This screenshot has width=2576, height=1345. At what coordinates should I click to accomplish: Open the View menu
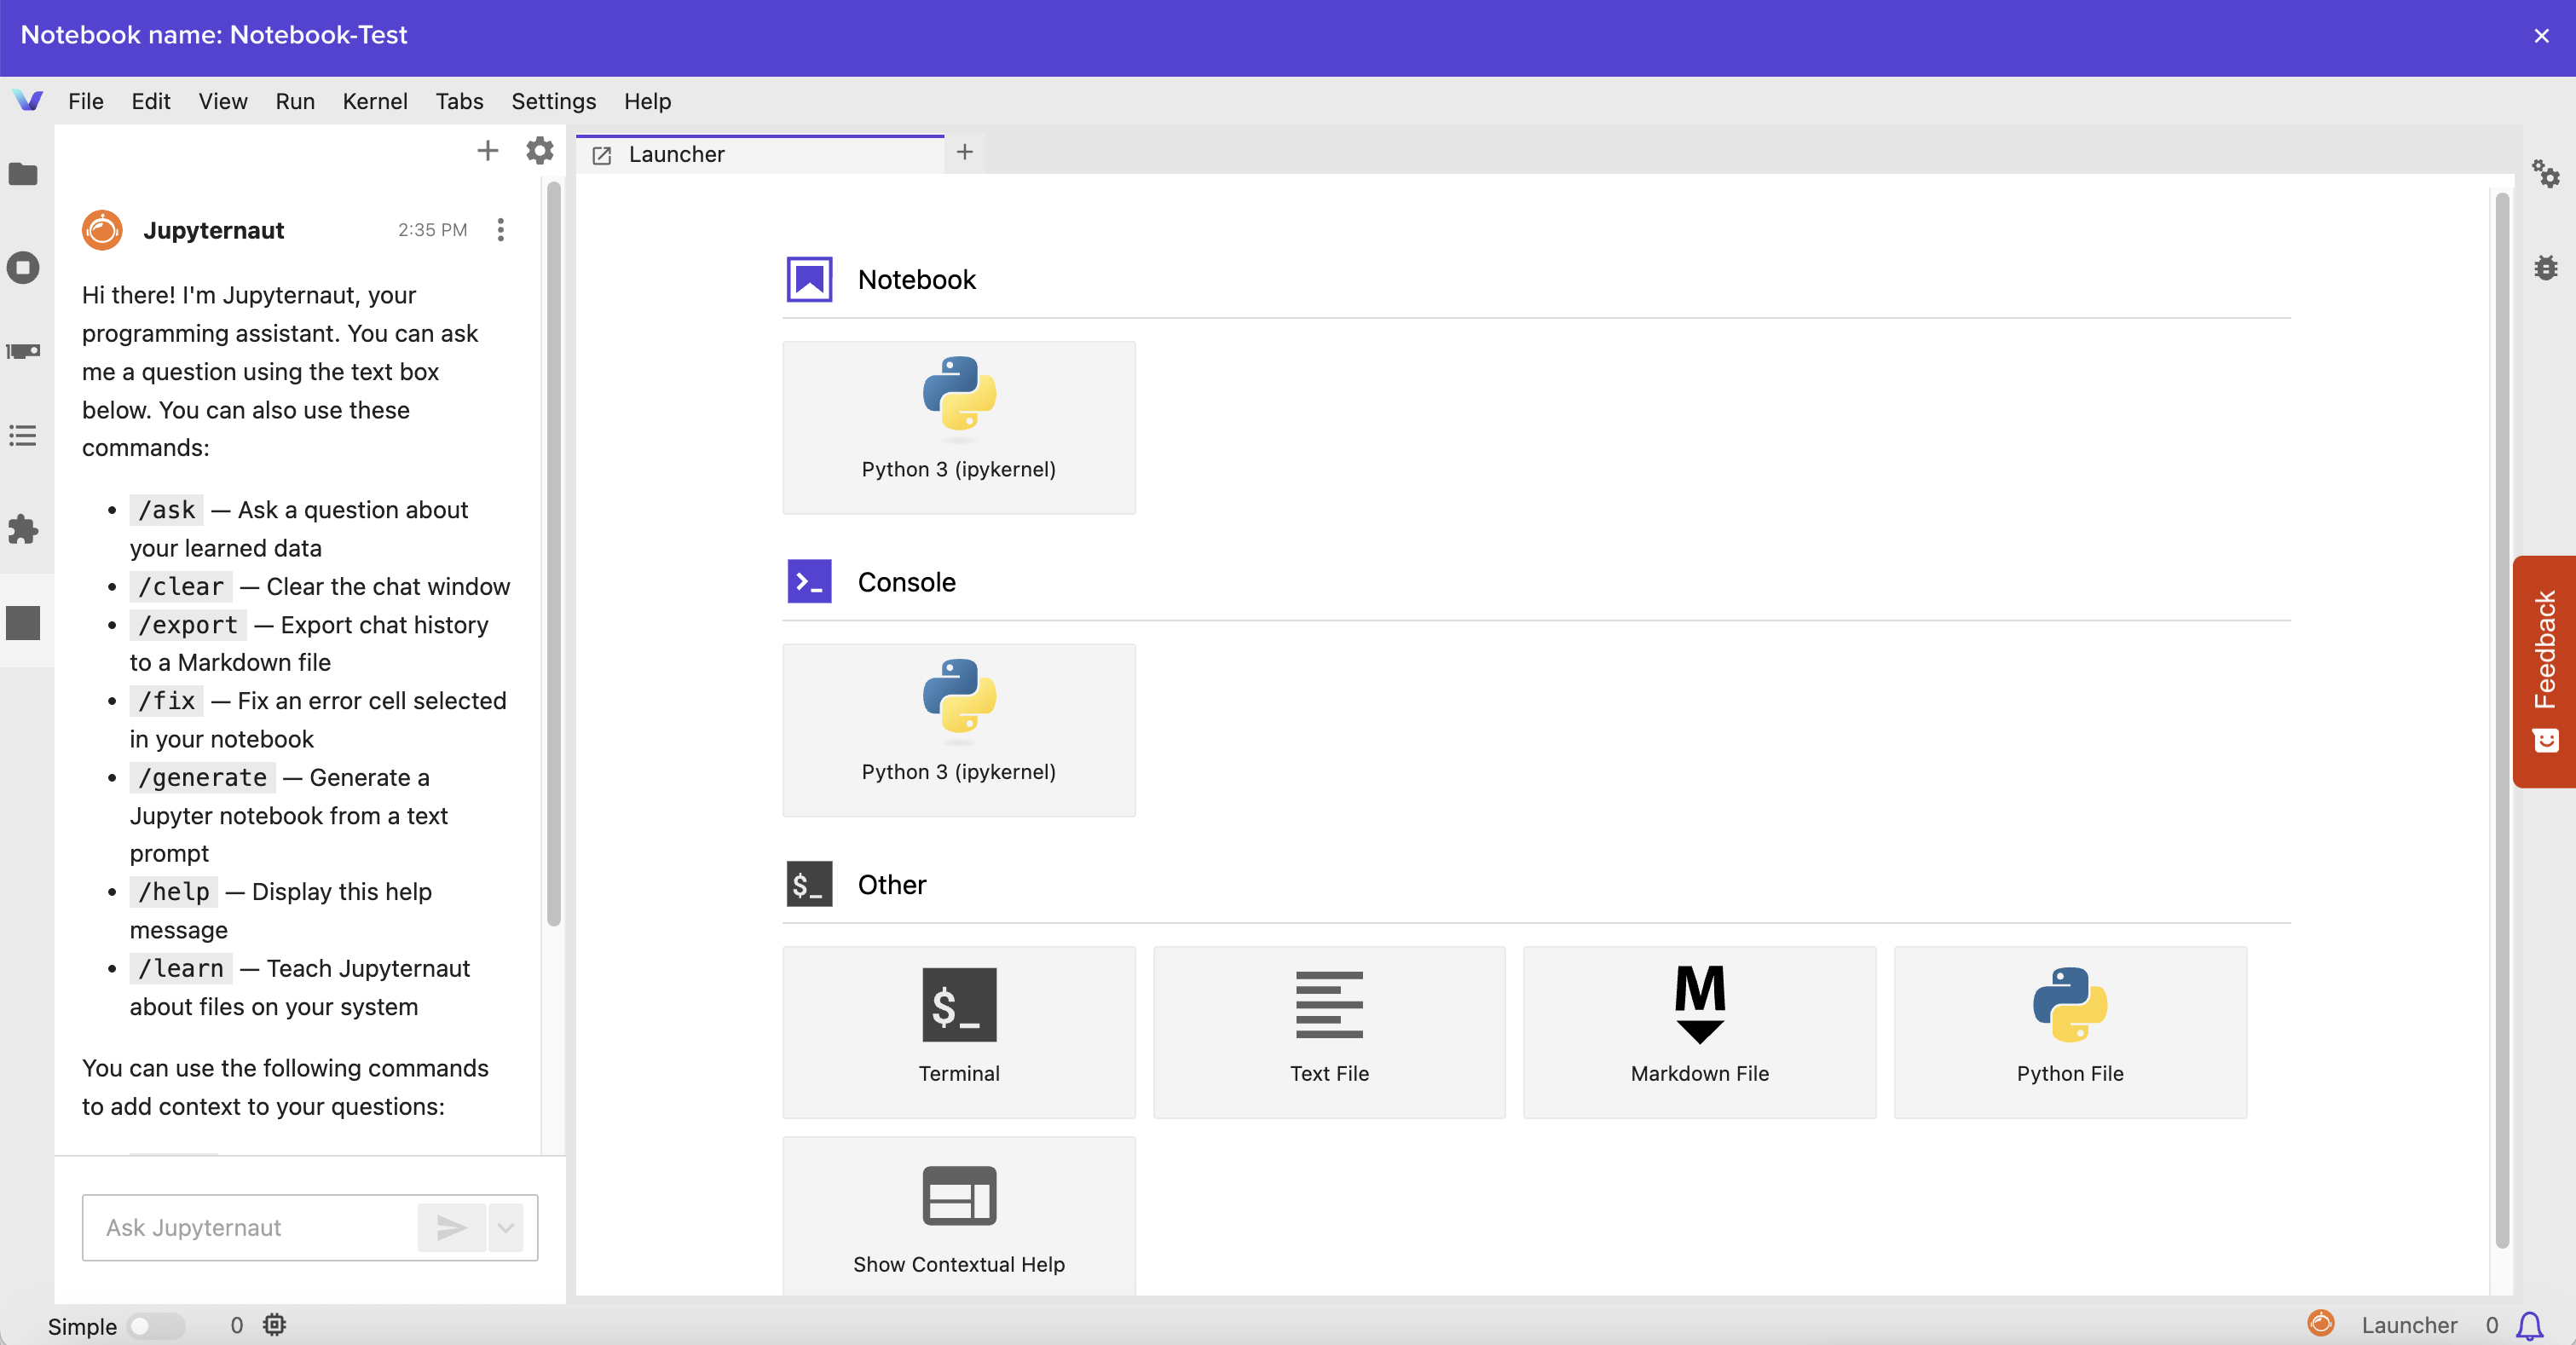(223, 101)
